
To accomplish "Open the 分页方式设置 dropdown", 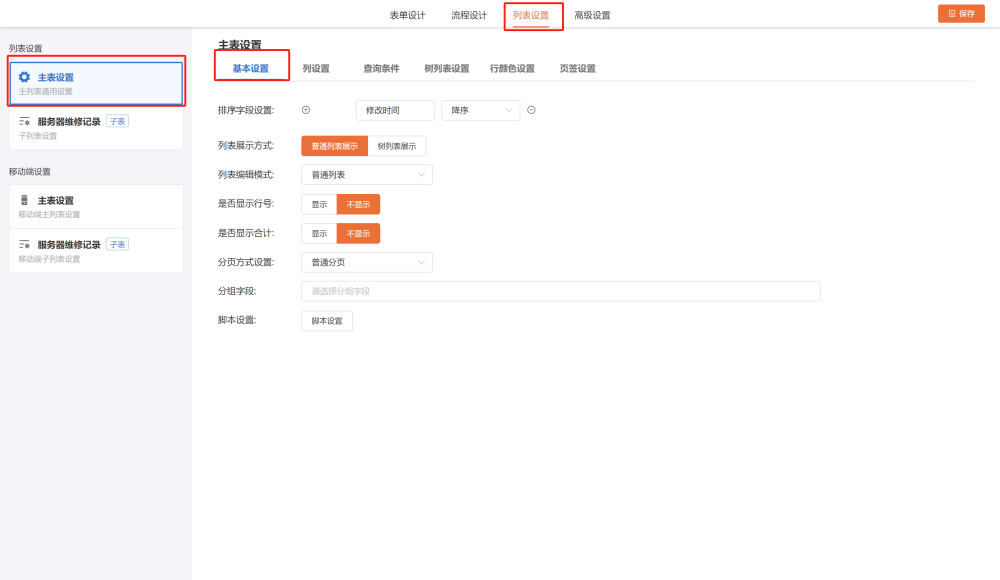I will click(x=366, y=262).
